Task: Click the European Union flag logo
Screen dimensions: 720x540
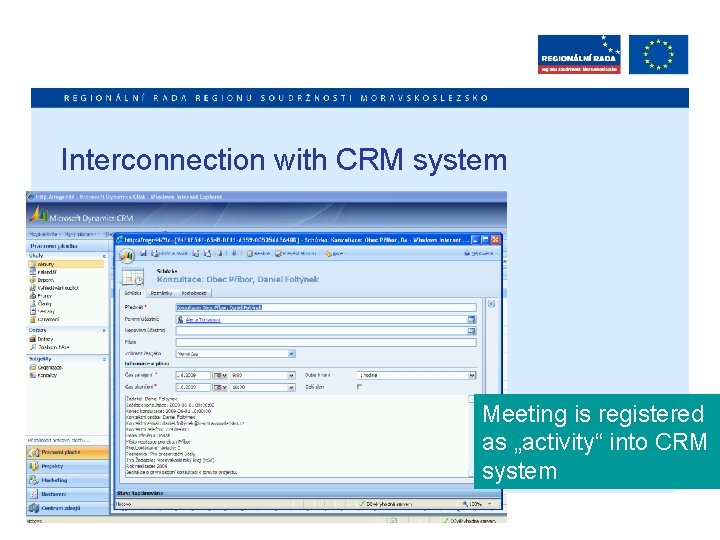Action: point(658,54)
